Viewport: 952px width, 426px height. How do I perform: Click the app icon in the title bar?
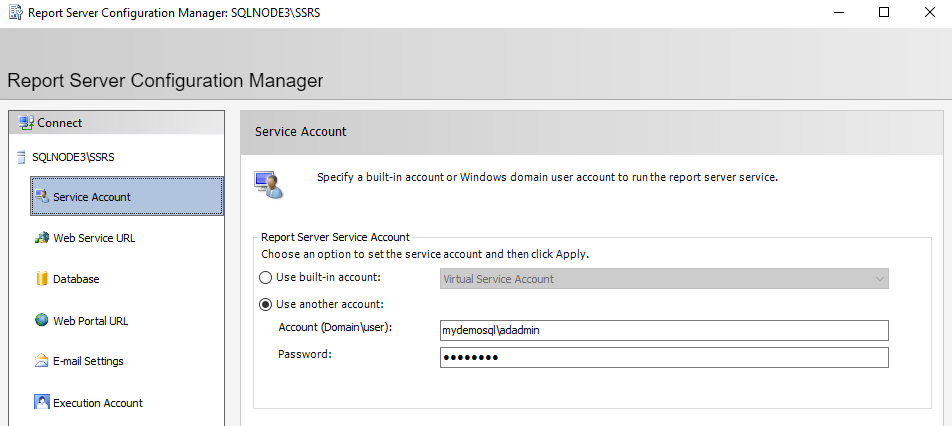tap(15, 13)
